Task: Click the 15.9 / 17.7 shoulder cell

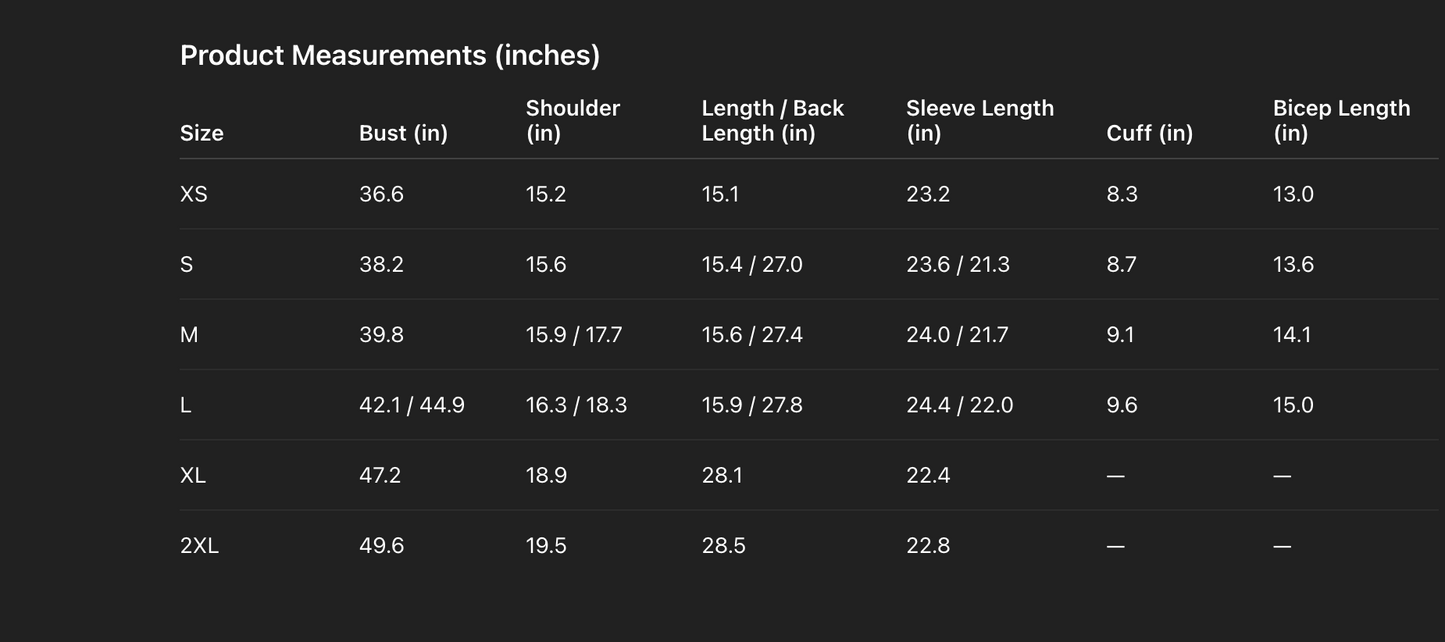Action: point(573,335)
